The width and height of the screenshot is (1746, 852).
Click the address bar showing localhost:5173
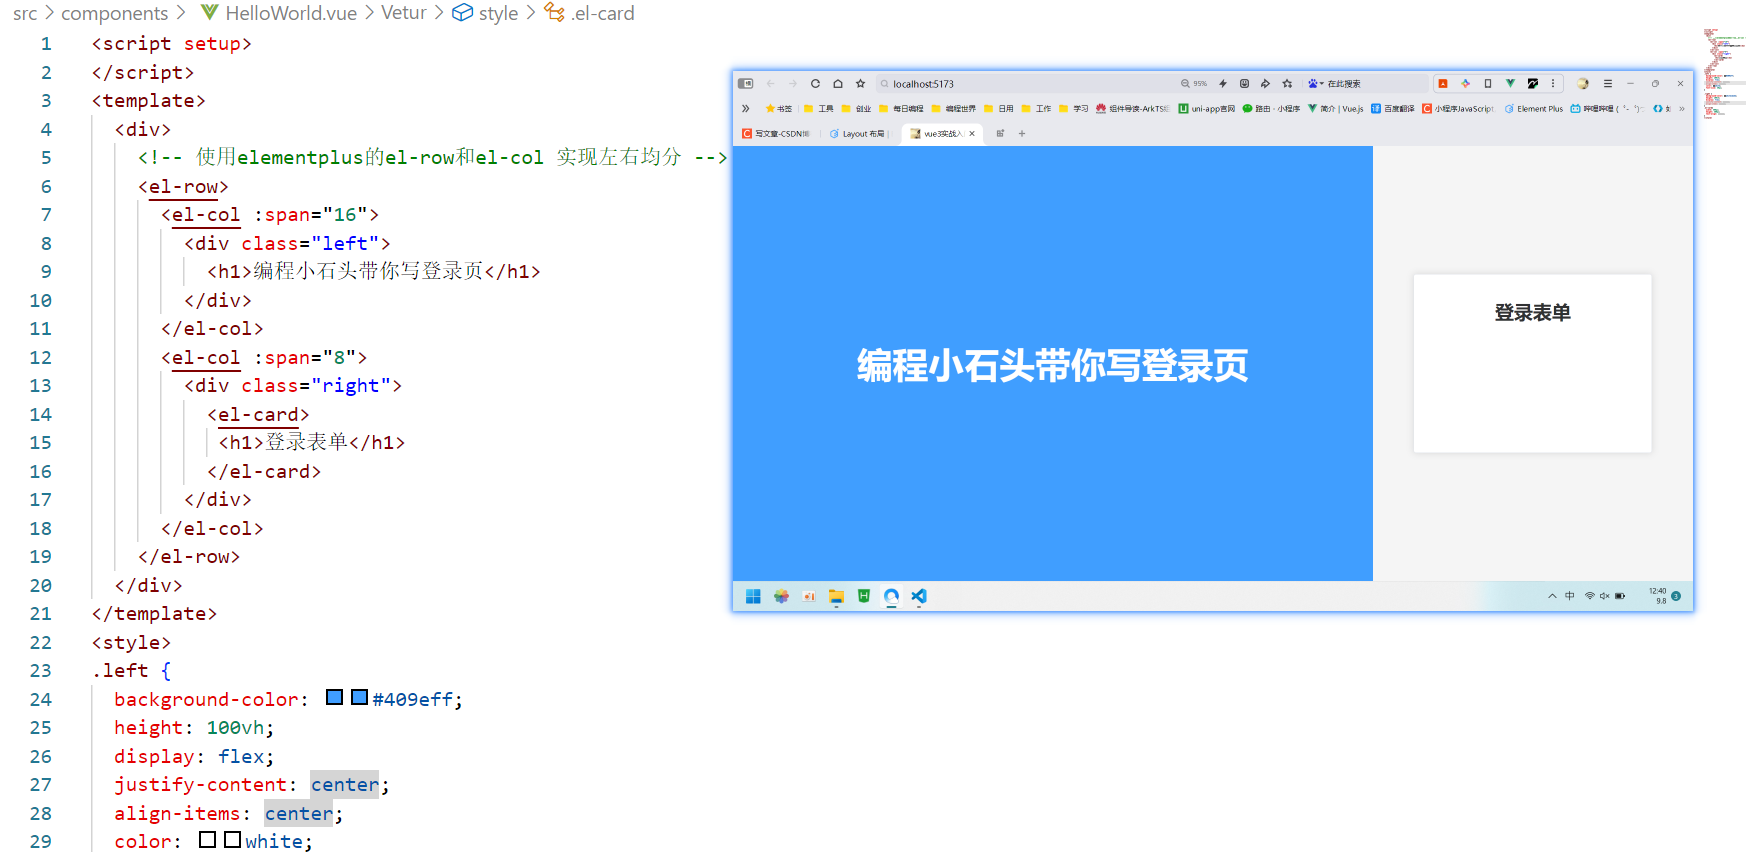[1025, 84]
